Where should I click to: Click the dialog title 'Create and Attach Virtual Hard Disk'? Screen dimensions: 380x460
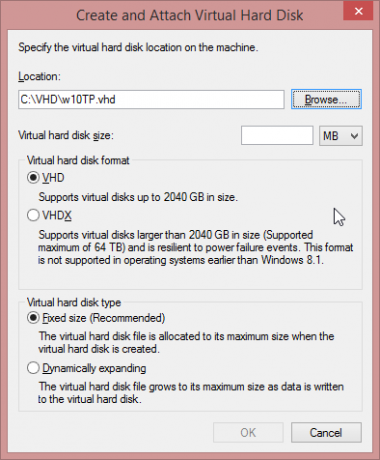pyautogui.click(x=190, y=15)
